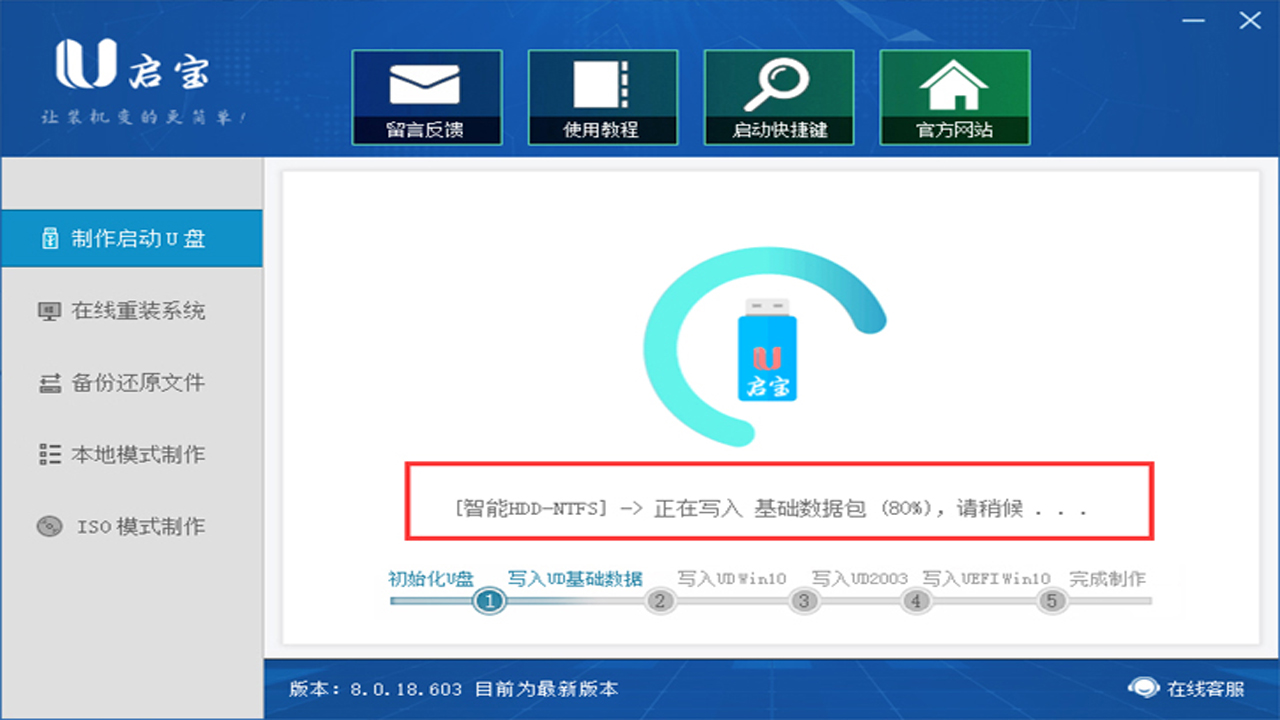1280x720 pixels.
Task: Click the 备份还原文件 hard drive icon
Action: (49, 383)
